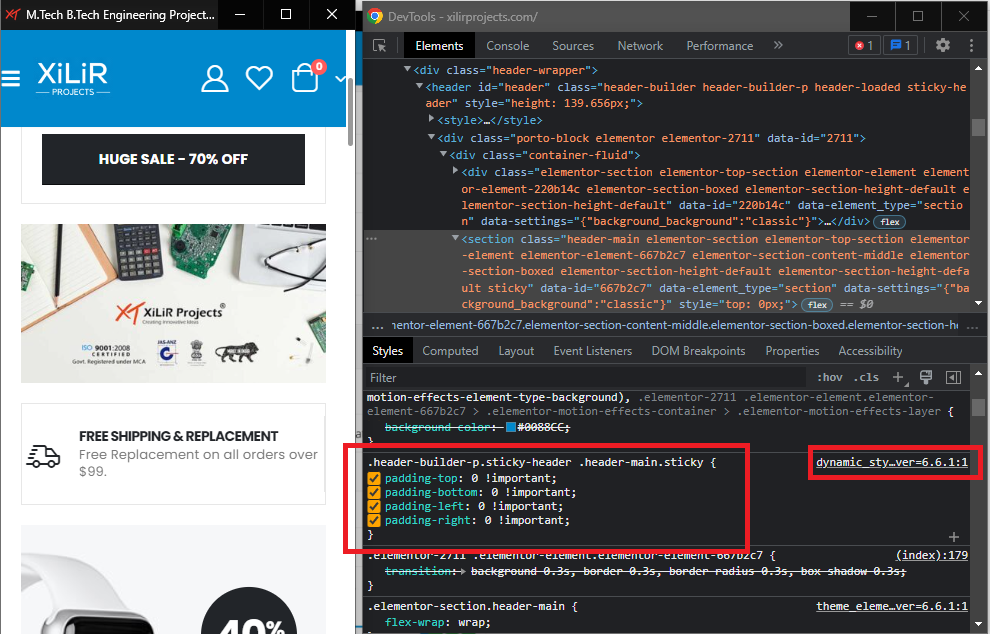Viewport: 990px width, 634px height.
Task: Open the shopping cart icon
Action: [305, 78]
